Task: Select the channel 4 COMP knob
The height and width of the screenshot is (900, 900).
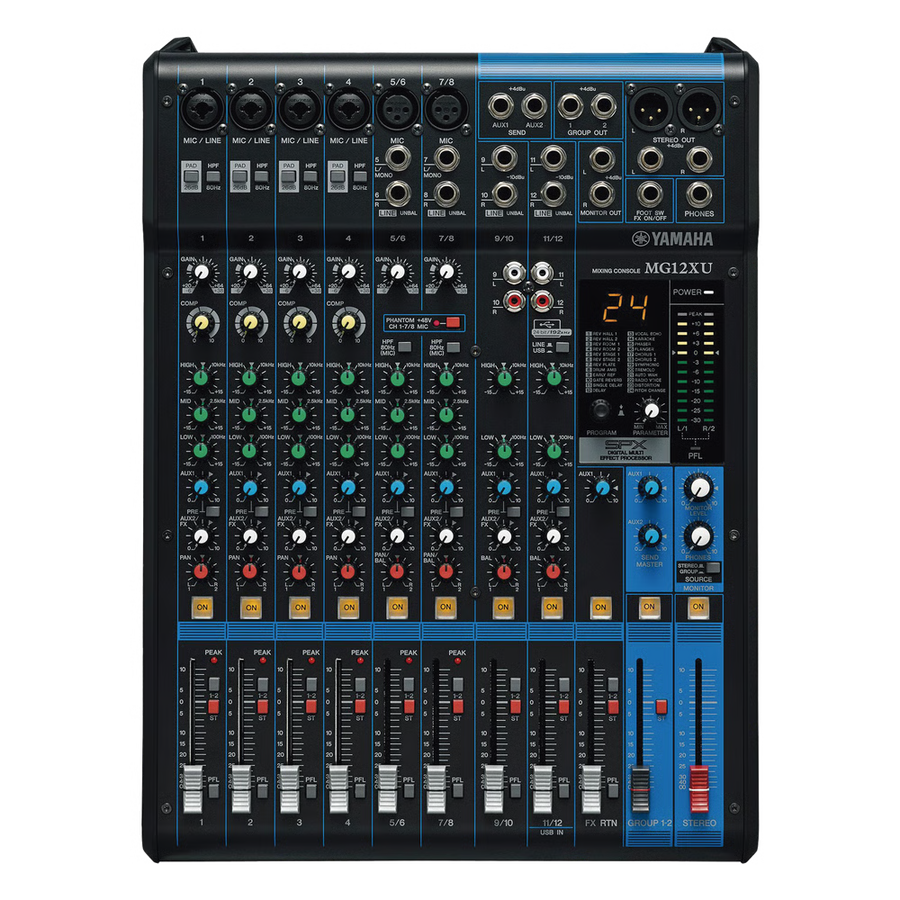Action: pyautogui.click(x=348, y=323)
